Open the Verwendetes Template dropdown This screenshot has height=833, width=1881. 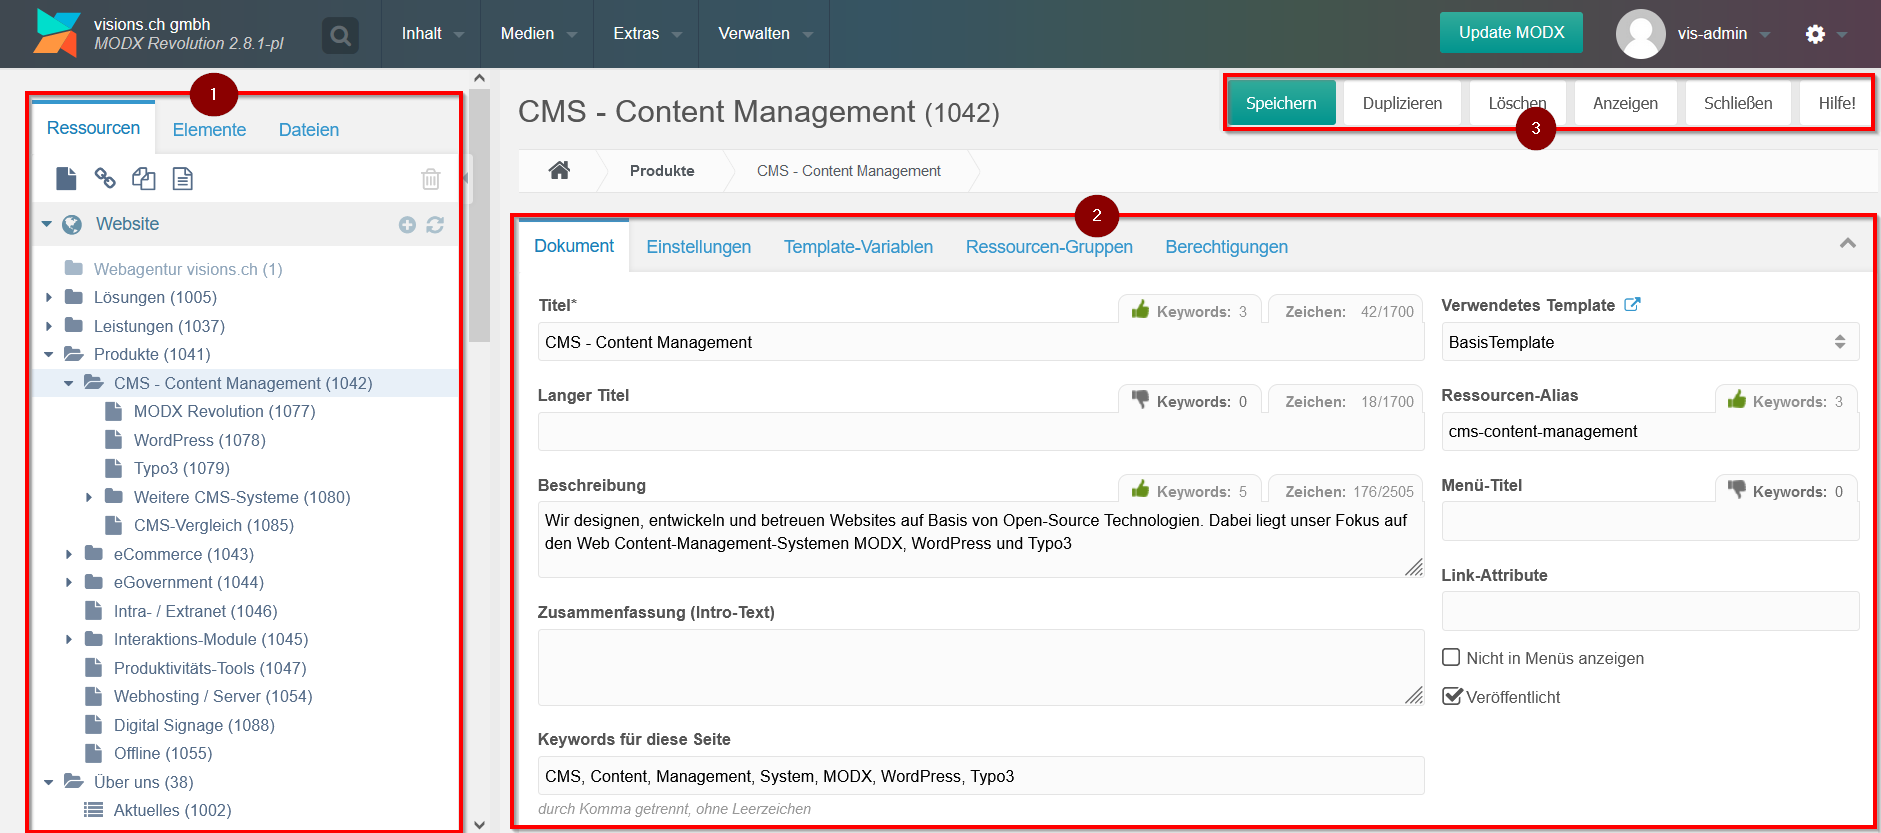pyautogui.click(x=1649, y=342)
